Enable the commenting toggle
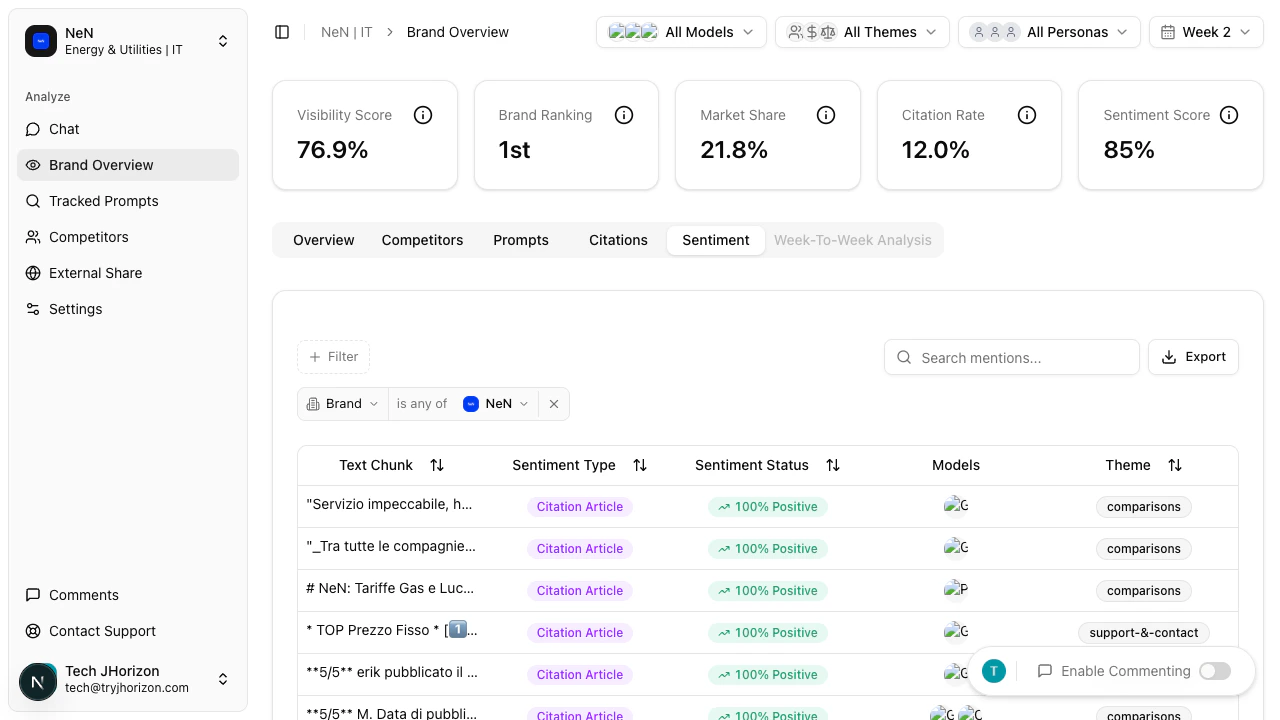This screenshot has width=1280, height=720. click(1214, 671)
